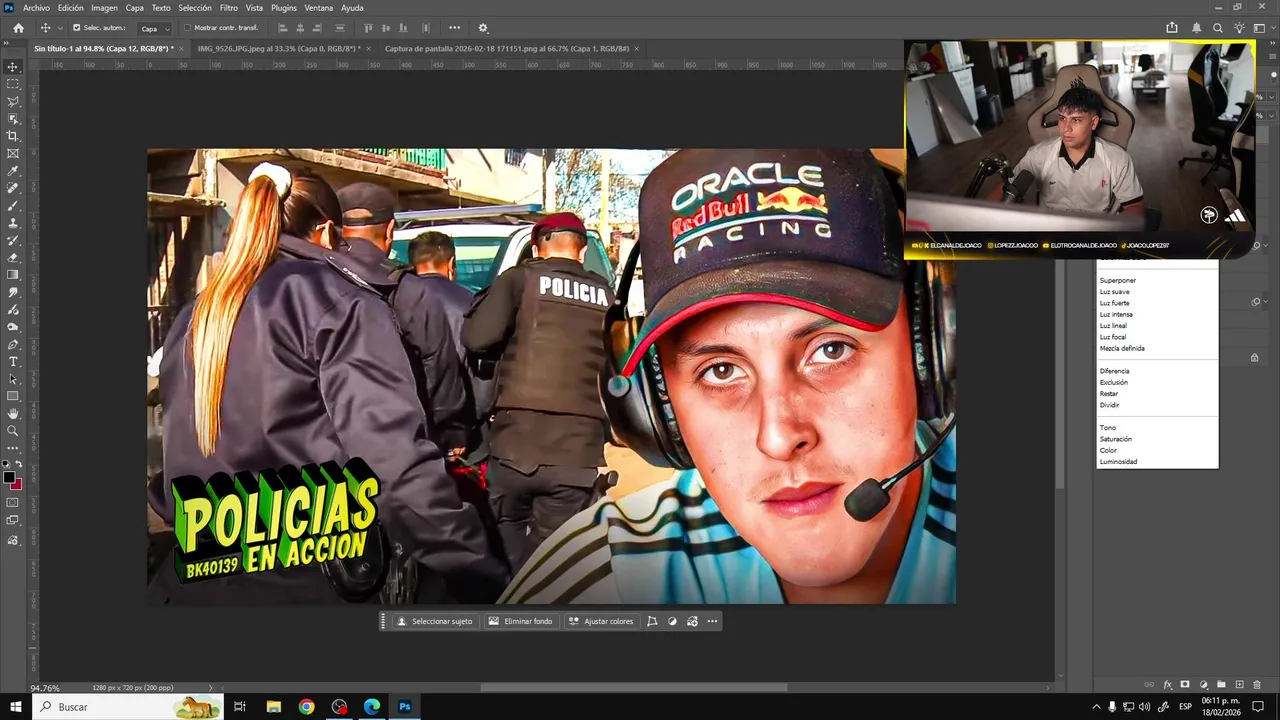Swap foreground and background colors
This screenshot has width=1280, height=720.
(19, 465)
